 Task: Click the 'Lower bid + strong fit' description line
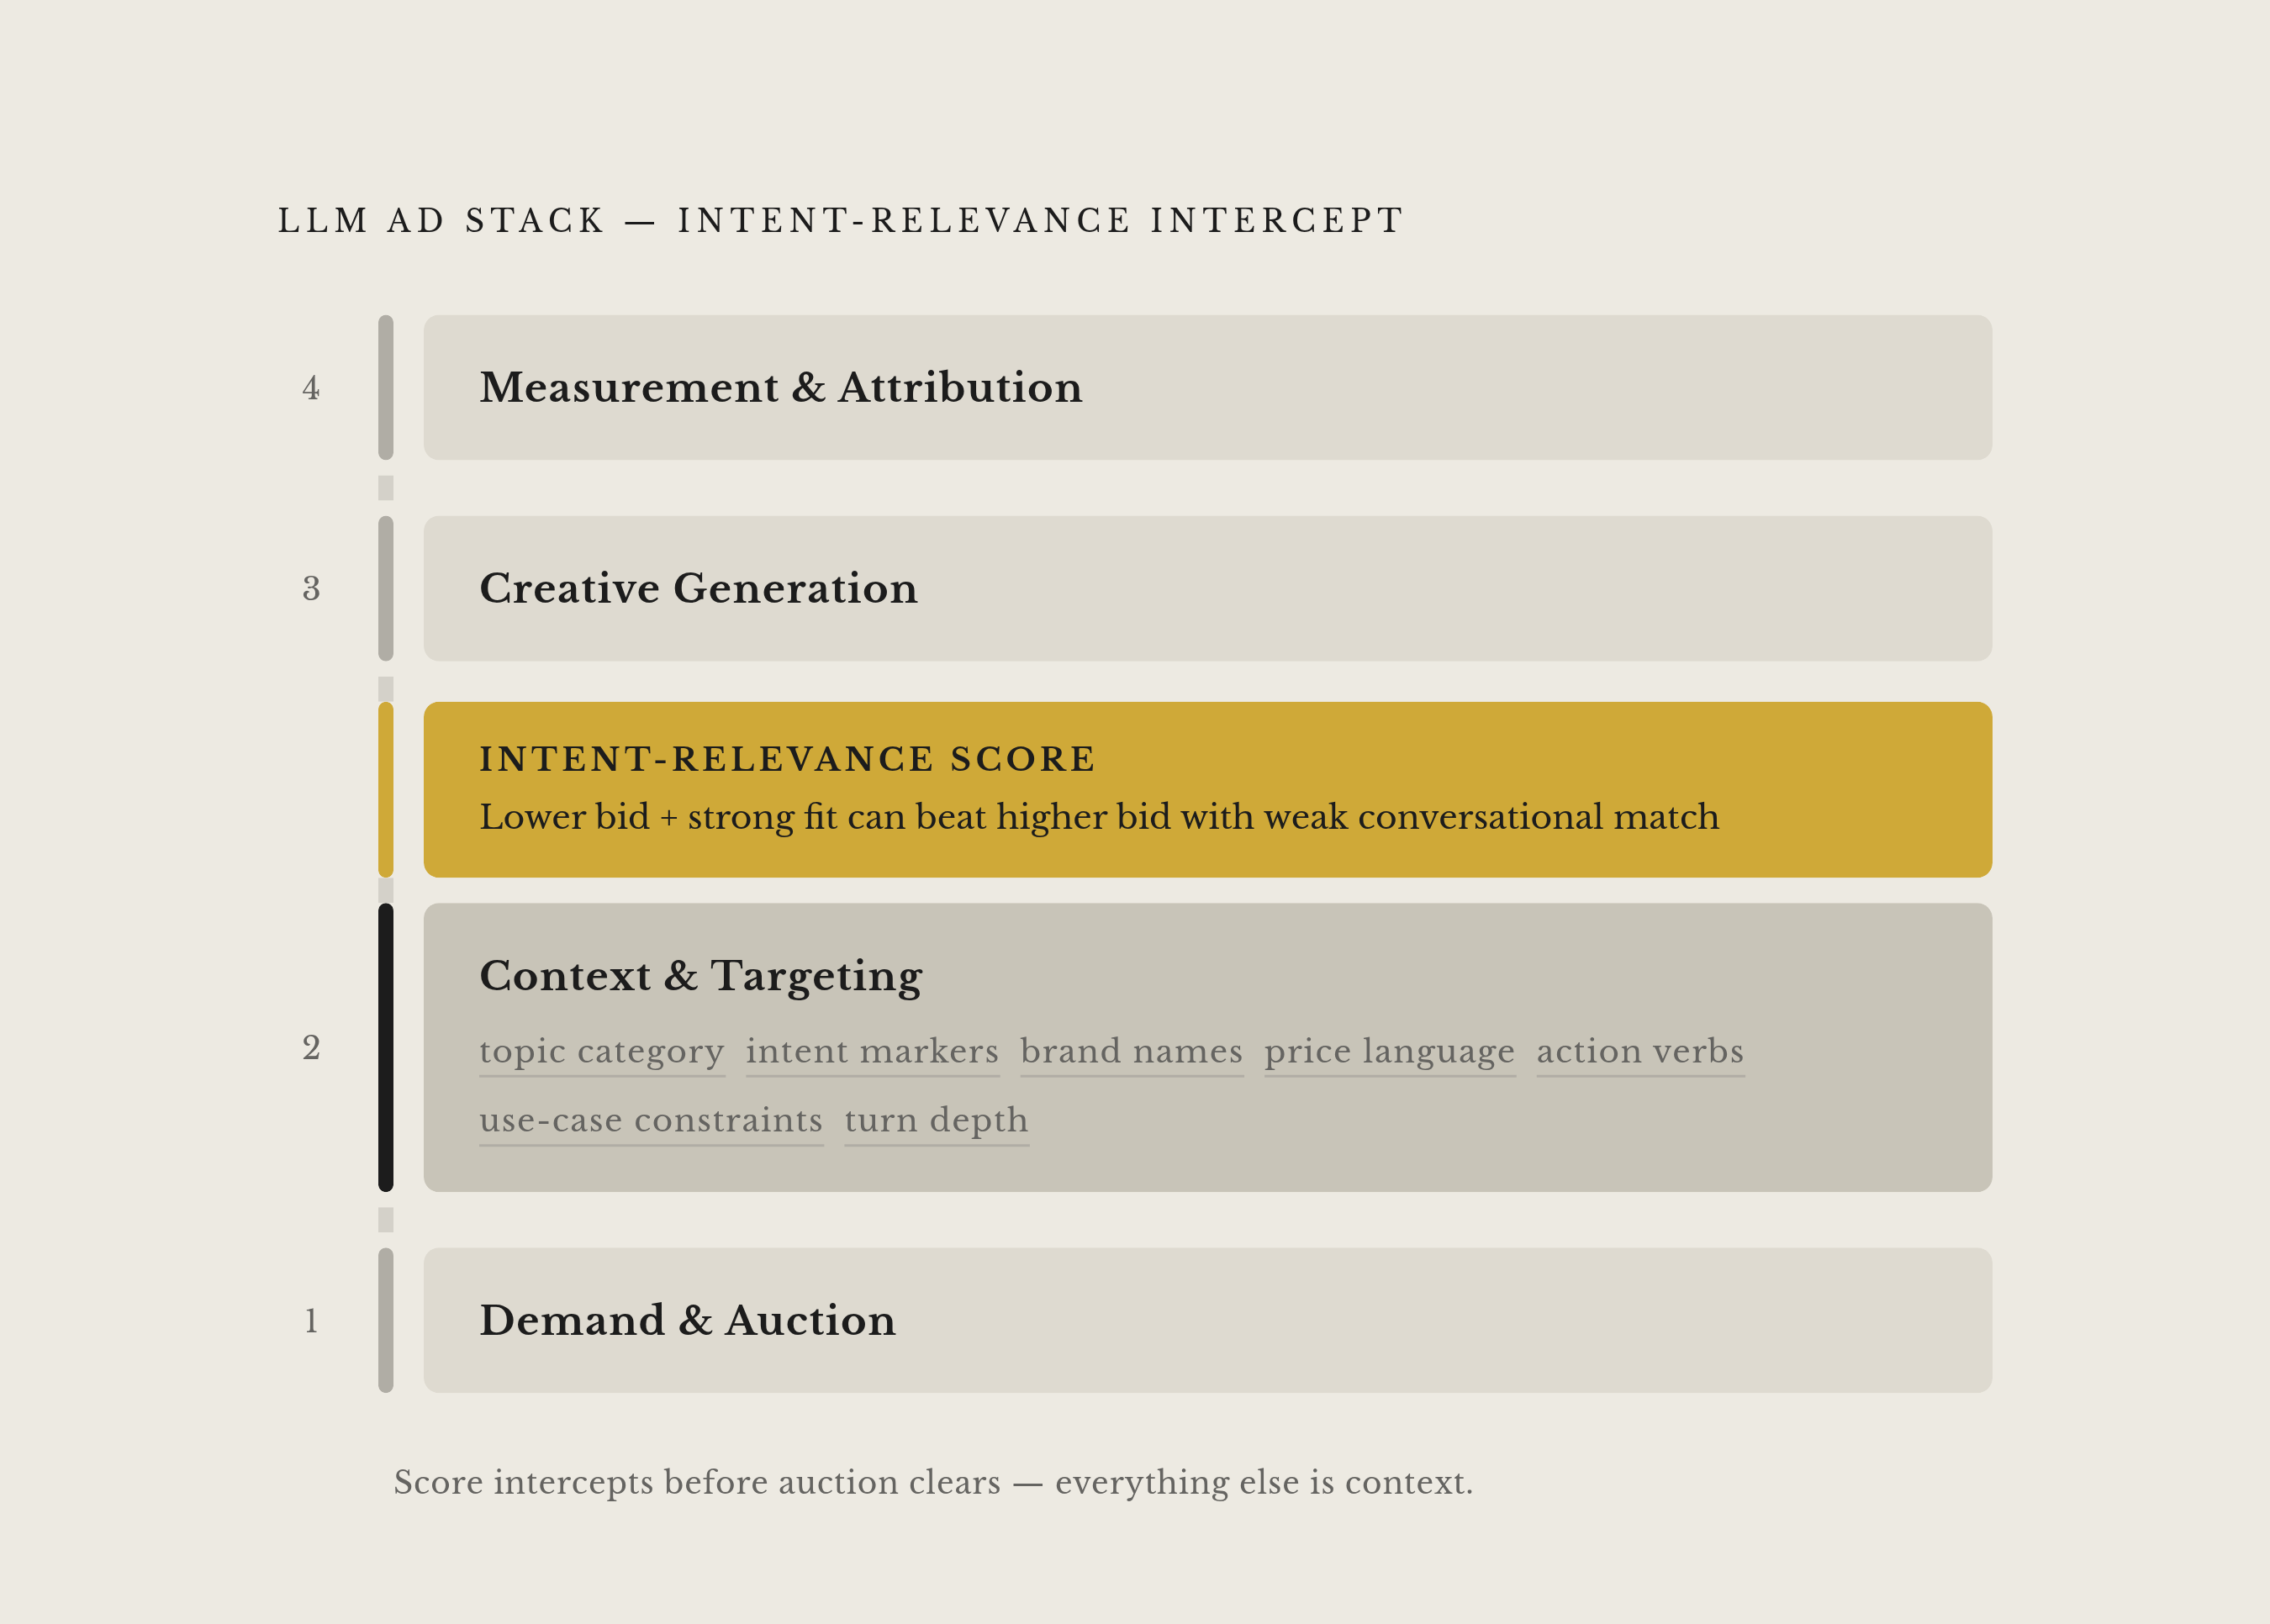(x=1099, y=817)
